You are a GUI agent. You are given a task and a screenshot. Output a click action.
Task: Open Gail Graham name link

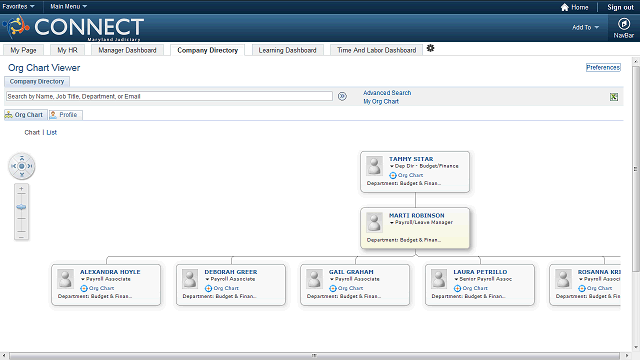tap(351, 272)
